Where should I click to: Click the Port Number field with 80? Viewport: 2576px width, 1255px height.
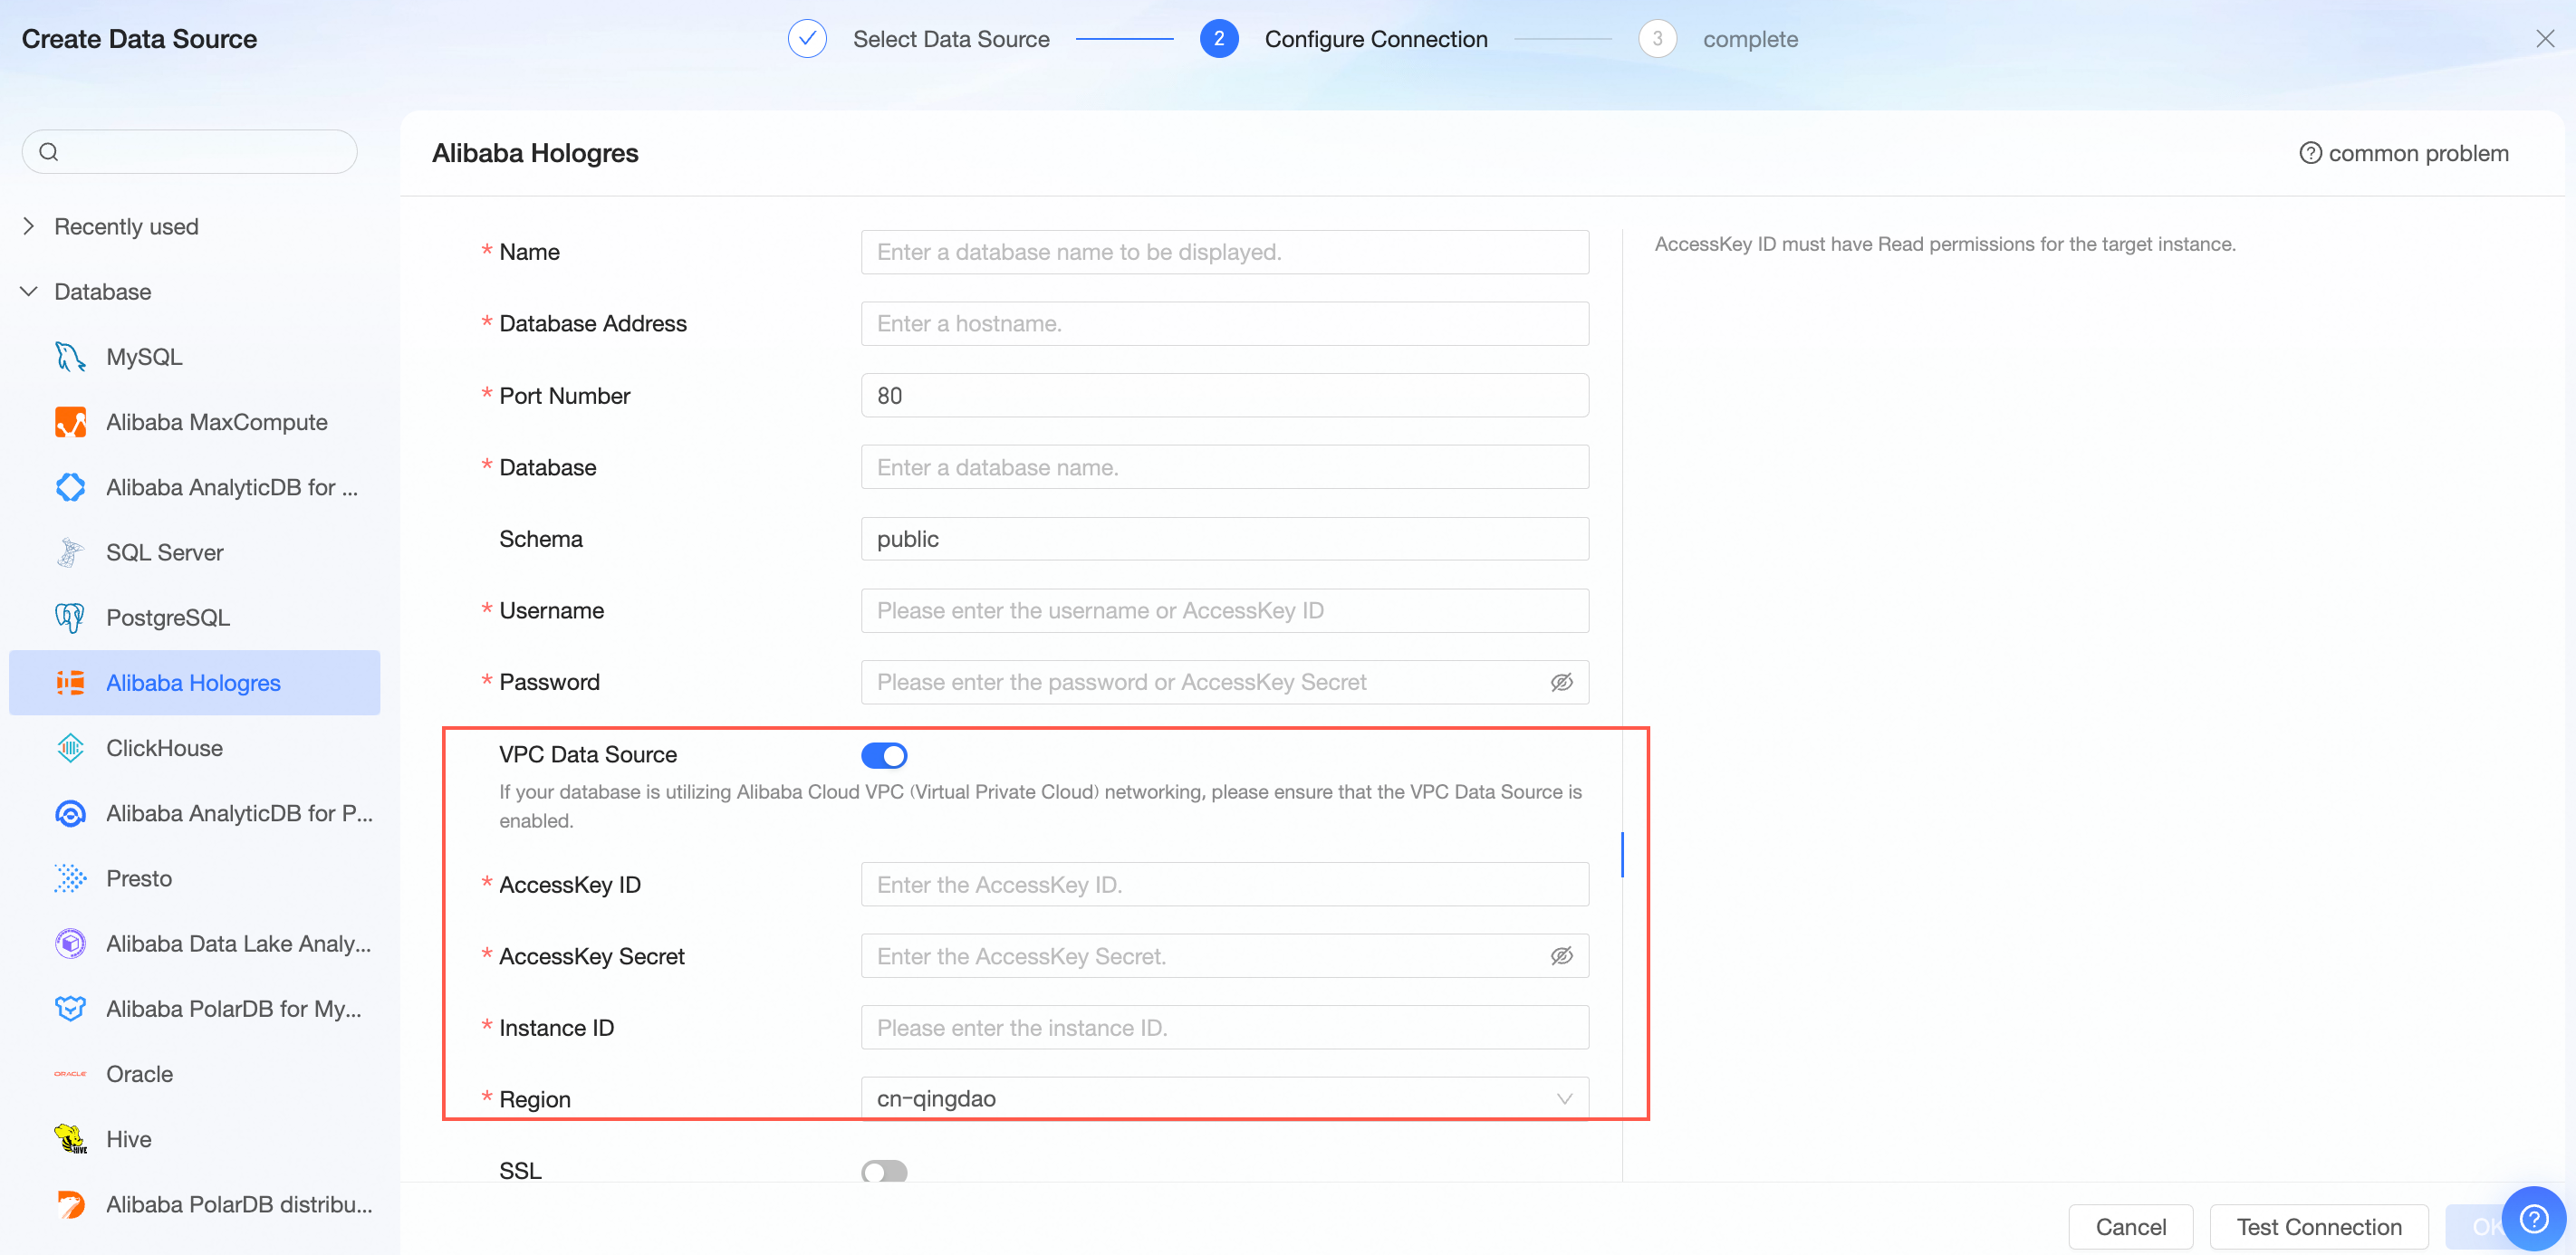click(x=1224, y=396)
